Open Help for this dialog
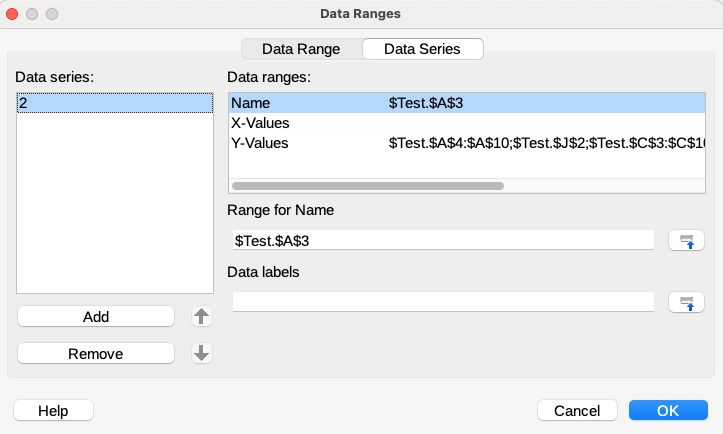This screenshot has height=434, width=723. (x=53, y=410)
